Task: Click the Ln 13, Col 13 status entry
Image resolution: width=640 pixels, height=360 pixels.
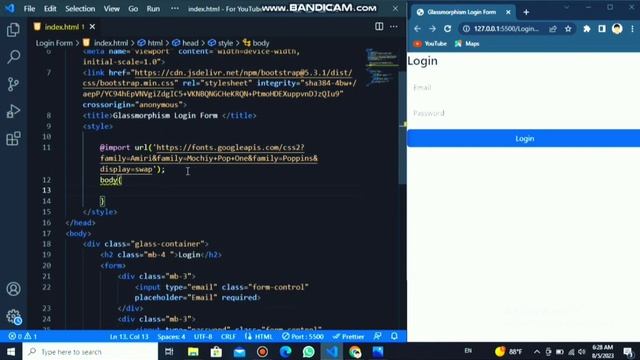Action: (x=129, y=337)
